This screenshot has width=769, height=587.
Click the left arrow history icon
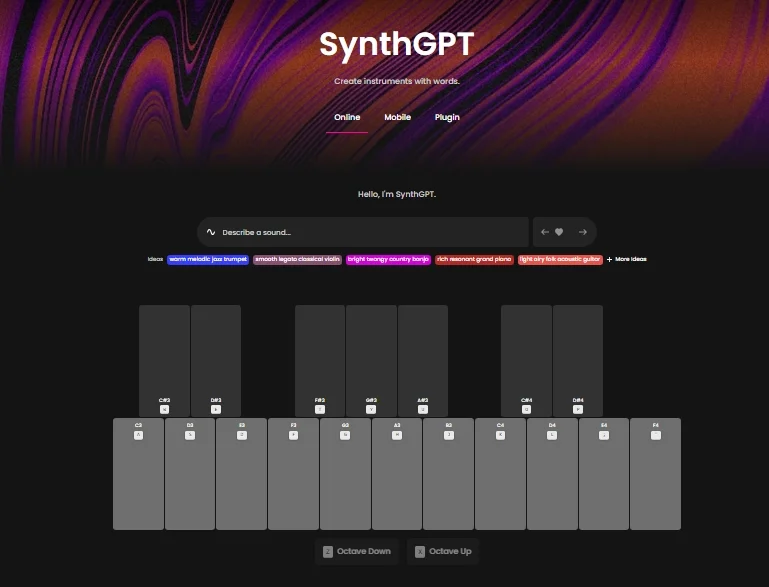point(545,232)
